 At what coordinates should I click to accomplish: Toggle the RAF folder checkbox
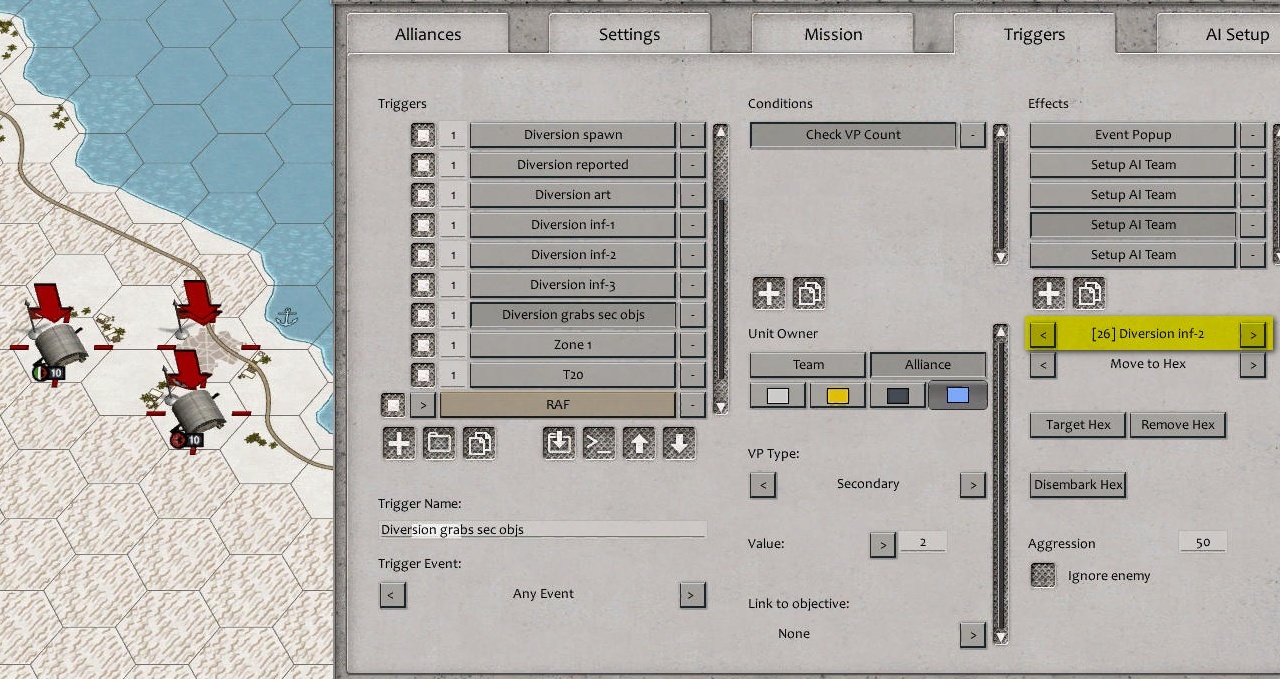pyautogui.click(x=393, y=405)
